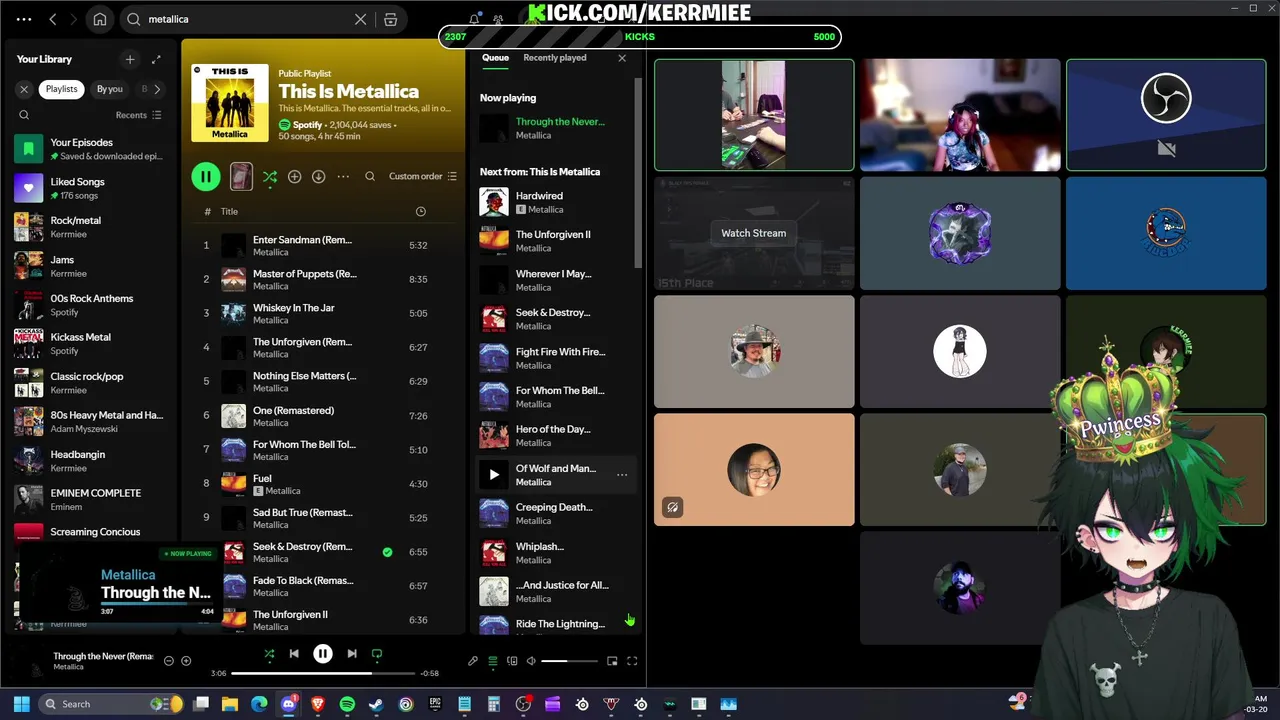The width and height of the screenshot is (1280, 720).
Task: Select Fight Fire With Fire in the queue
Action: [x=555, y=358]
